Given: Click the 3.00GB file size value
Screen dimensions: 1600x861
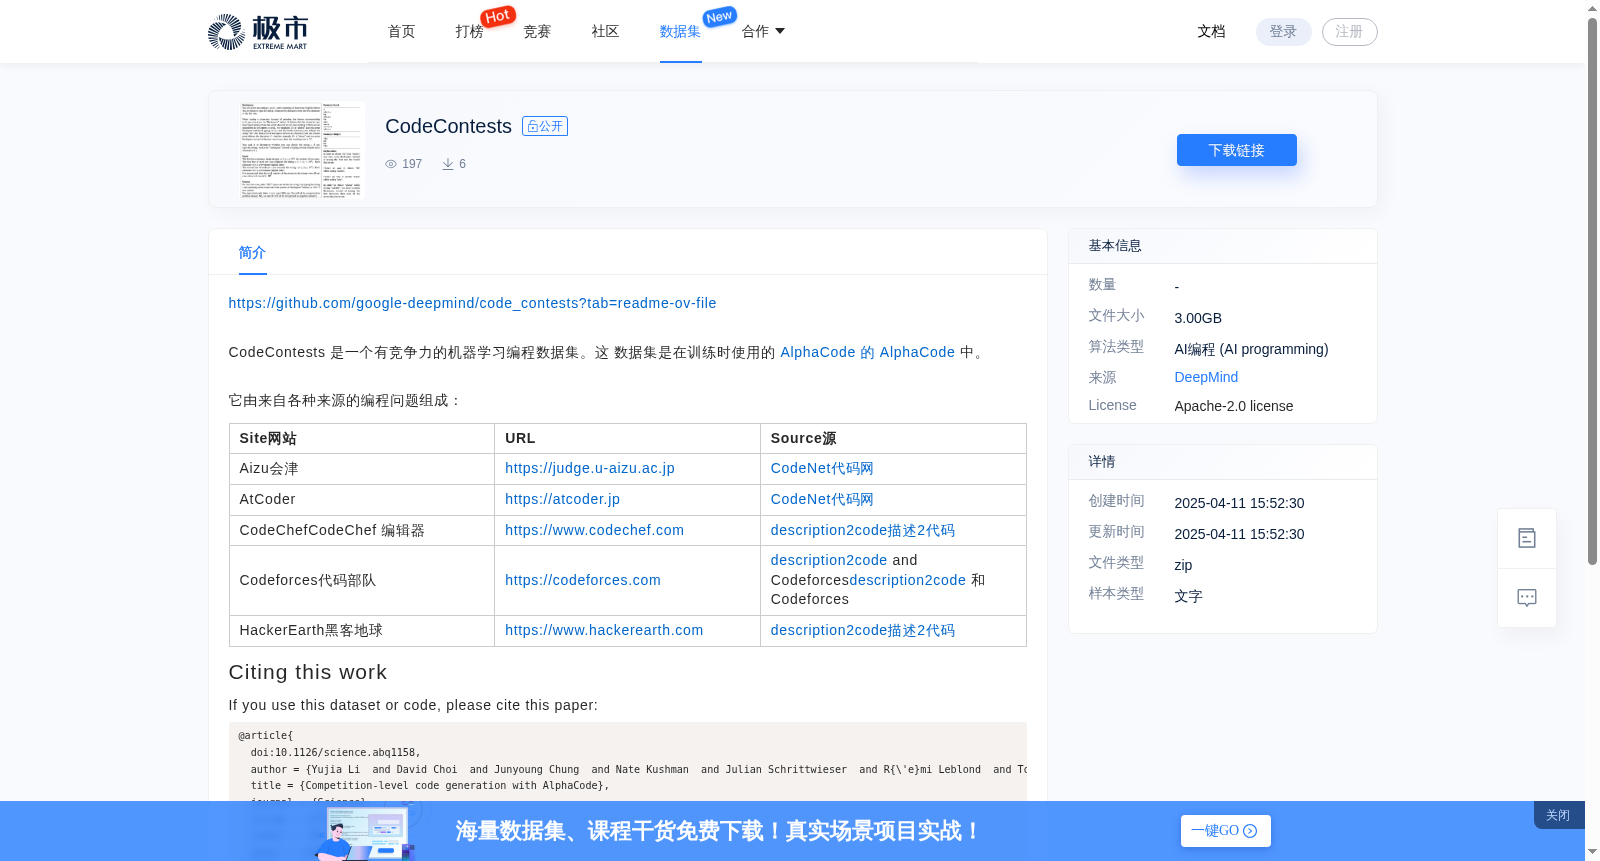Looking at the screenshot, I should point(1198,318).
